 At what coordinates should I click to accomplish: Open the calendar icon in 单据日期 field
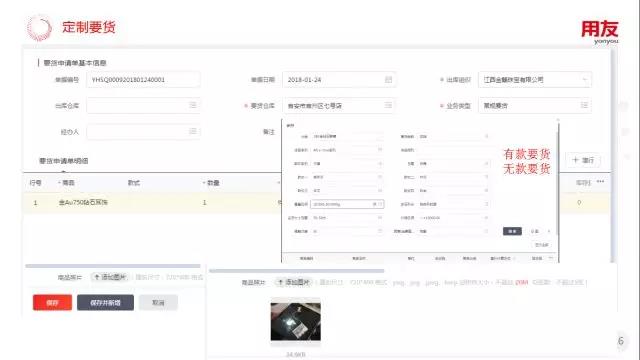tap(388, 80)
